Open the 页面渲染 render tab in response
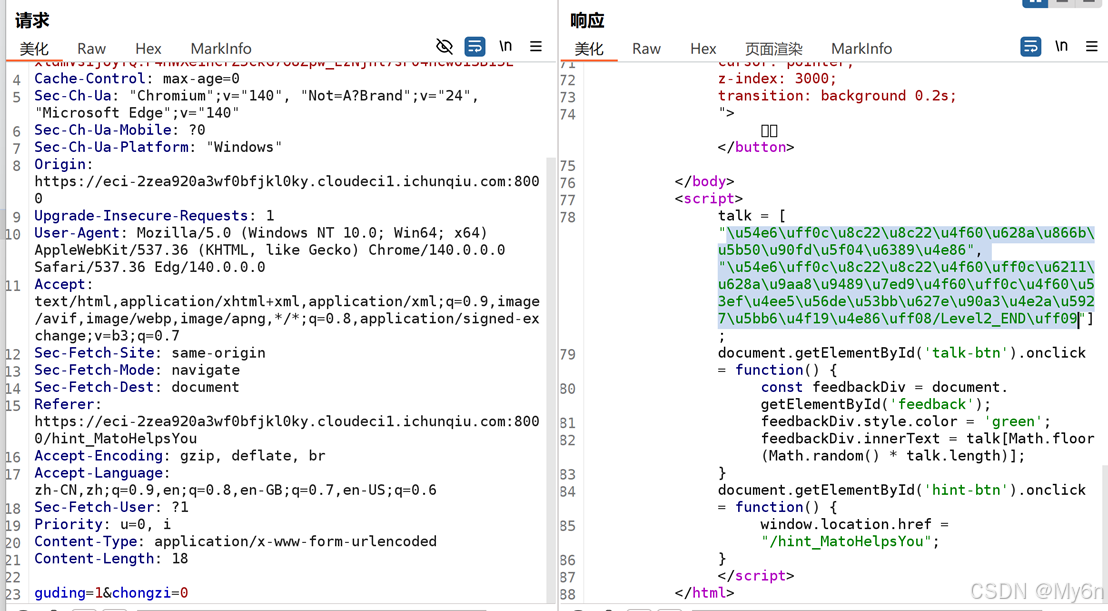Screen dimensions: 1108x611 [x=774, y=48]
